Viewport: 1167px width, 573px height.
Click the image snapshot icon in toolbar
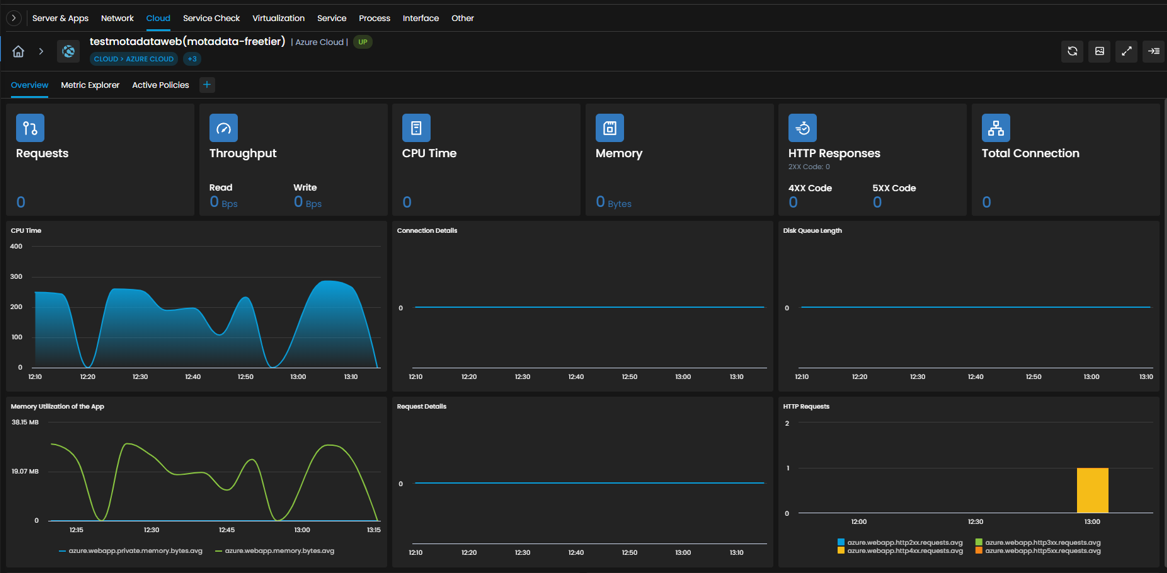[x=1099, y=51]
